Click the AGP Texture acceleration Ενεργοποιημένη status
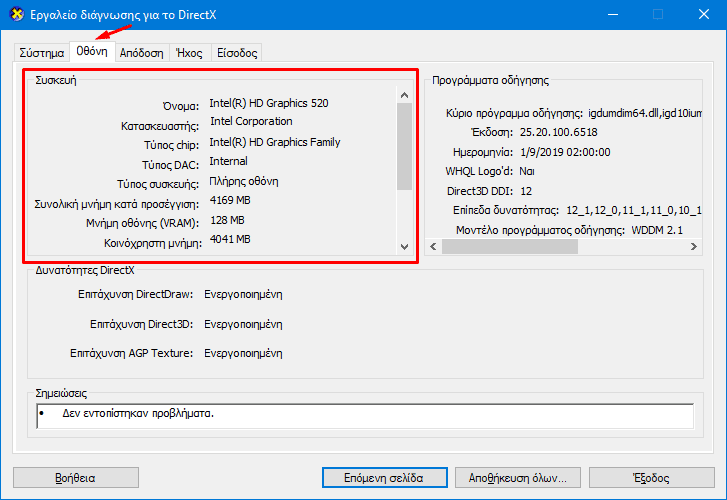The image size is (727, 500). 243,353
